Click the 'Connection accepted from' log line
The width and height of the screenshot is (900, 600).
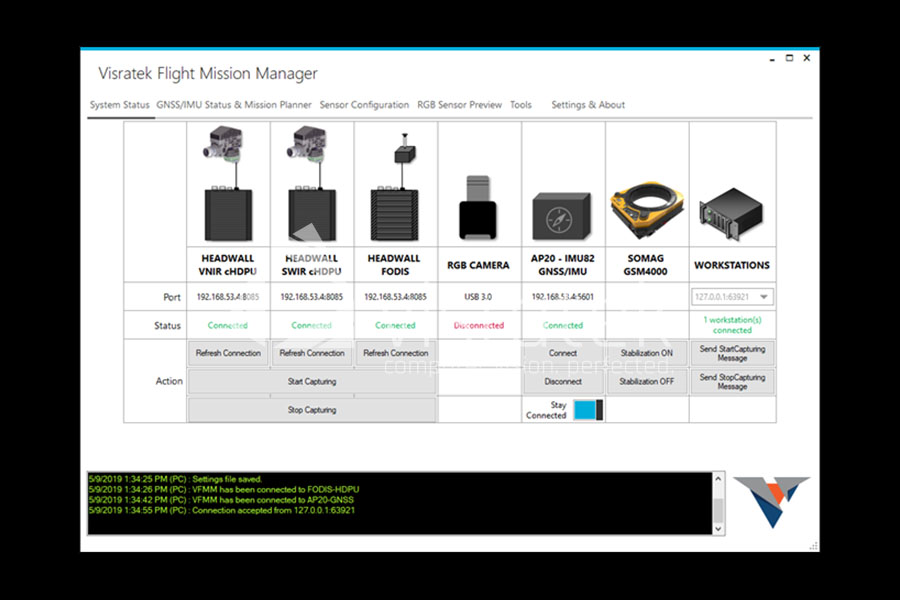click(x=222, y=510)
